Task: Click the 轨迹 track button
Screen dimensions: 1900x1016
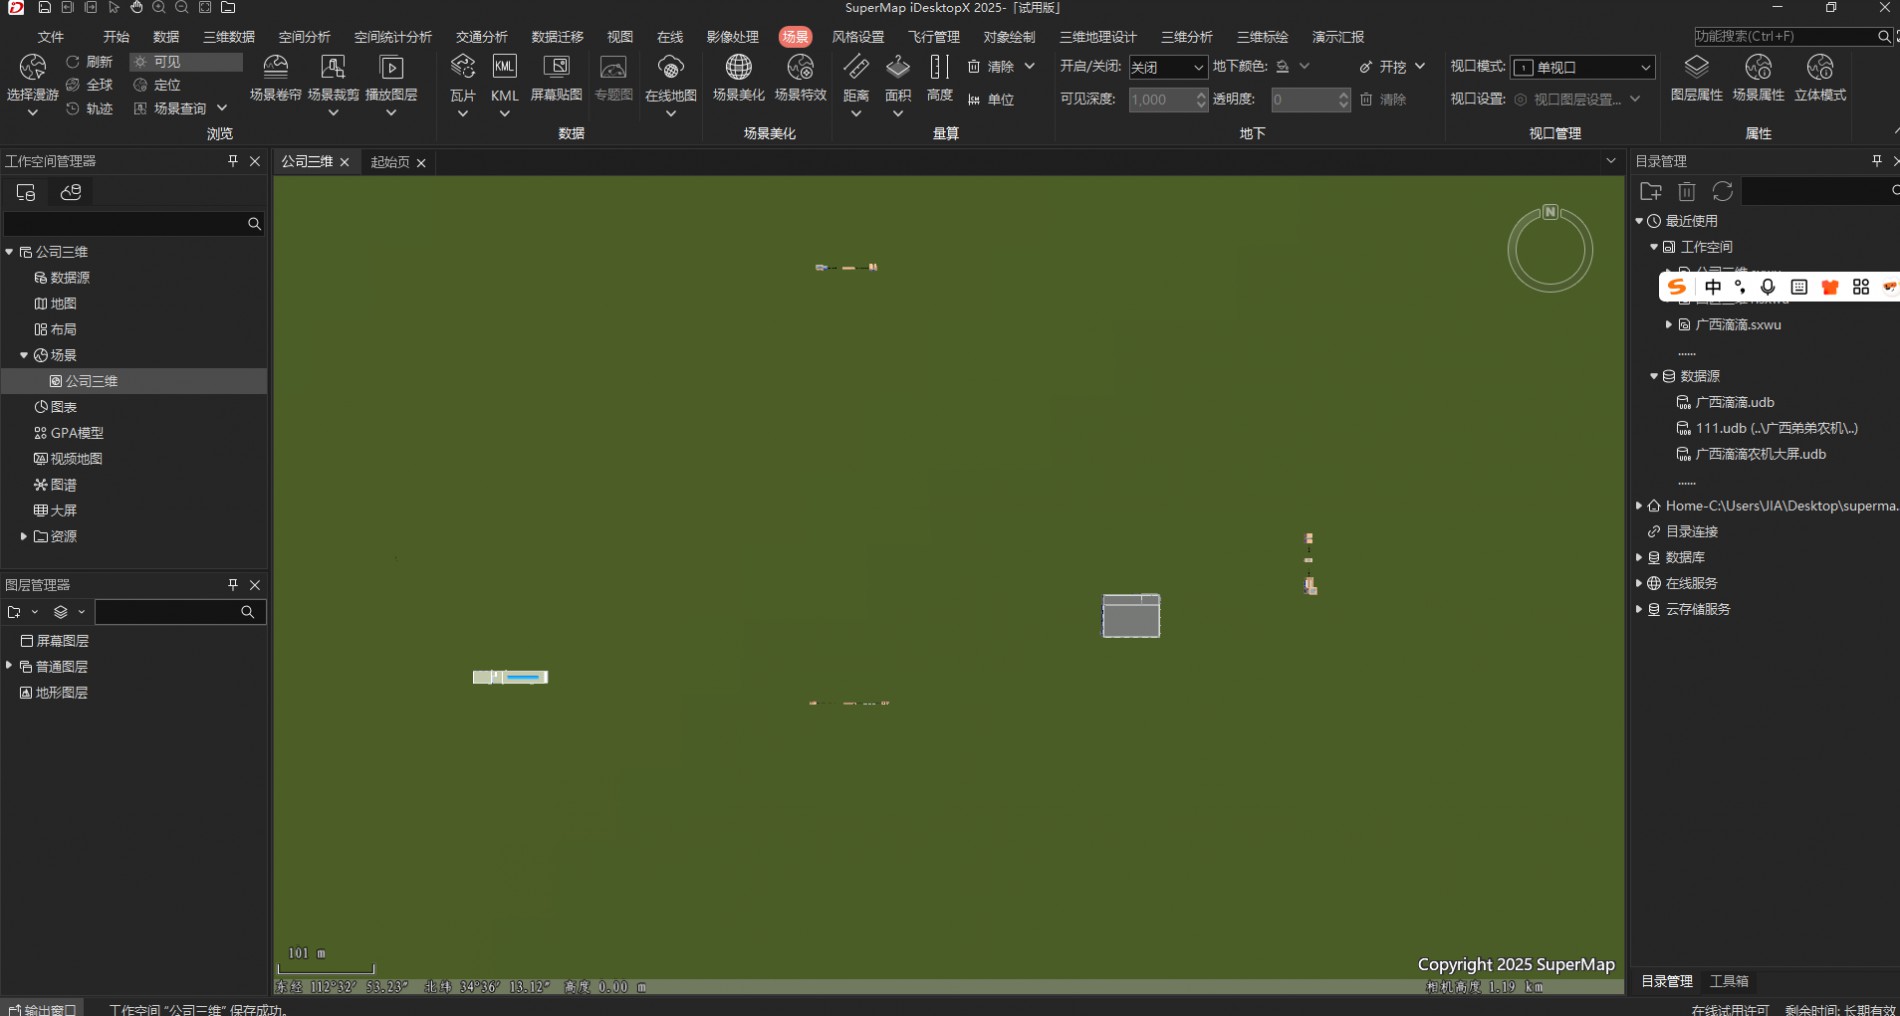Action: point(89,108)
